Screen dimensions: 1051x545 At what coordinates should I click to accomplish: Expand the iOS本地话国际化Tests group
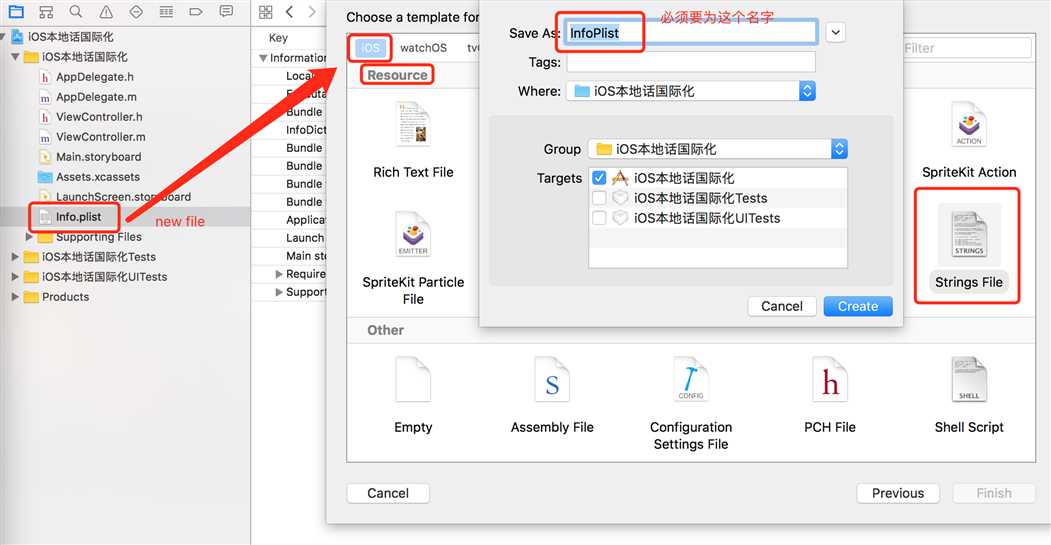(15, 257)
